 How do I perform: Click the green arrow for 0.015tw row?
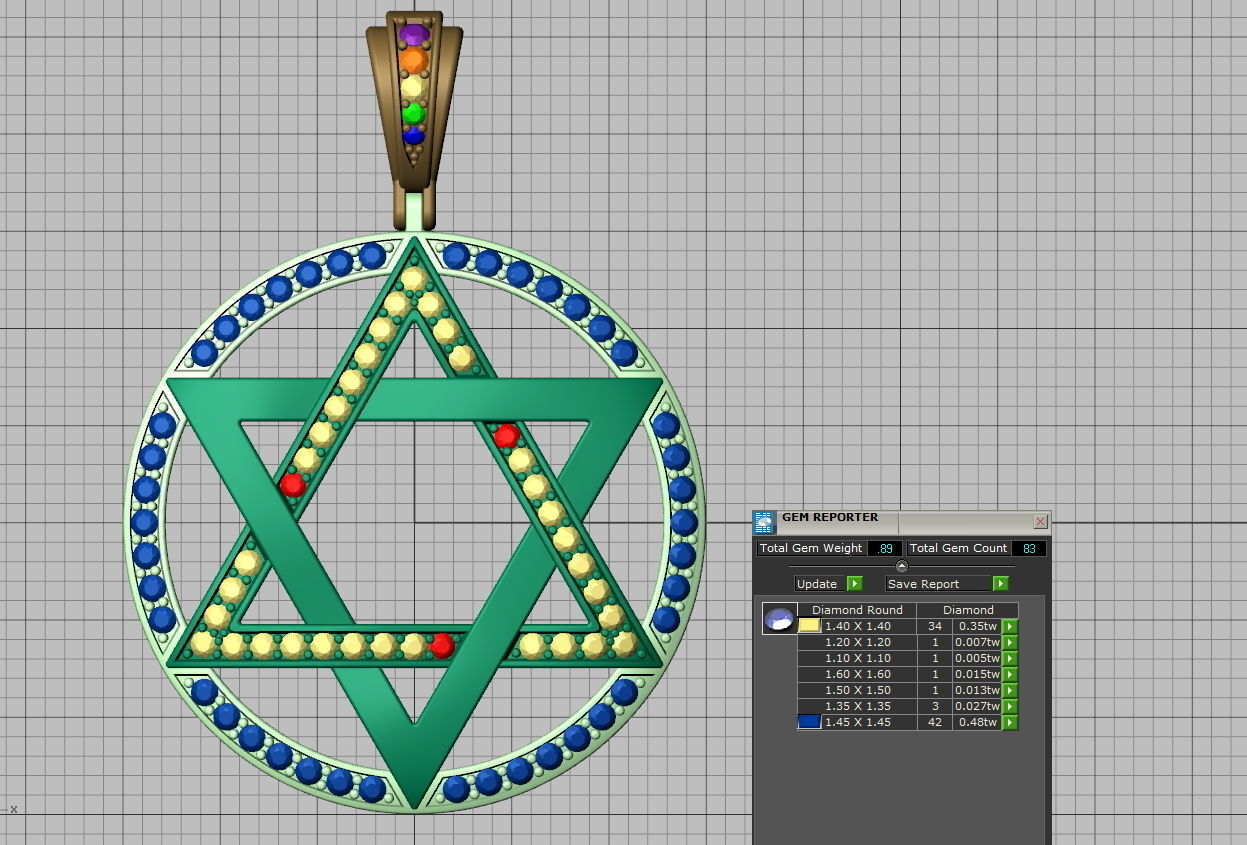[x=1010, y=674]
